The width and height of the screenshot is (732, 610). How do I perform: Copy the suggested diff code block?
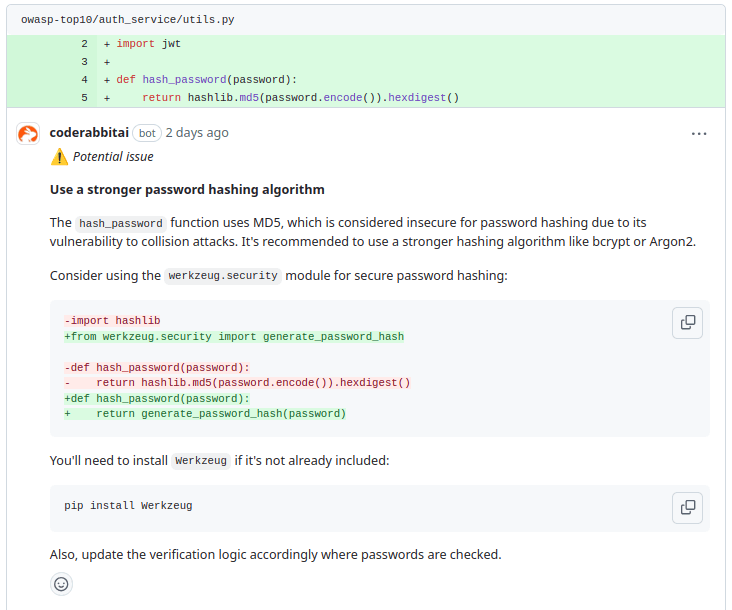click(x=687, y=322)
